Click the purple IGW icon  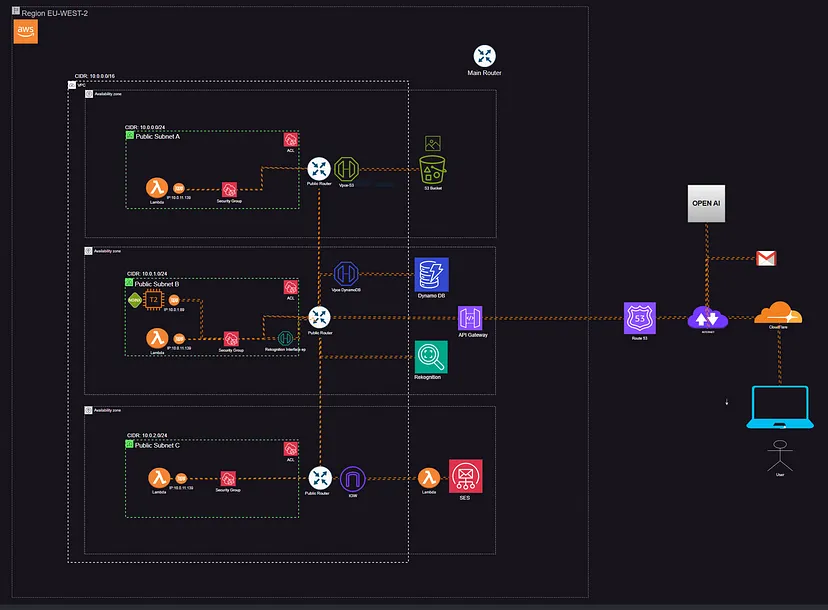353,479
